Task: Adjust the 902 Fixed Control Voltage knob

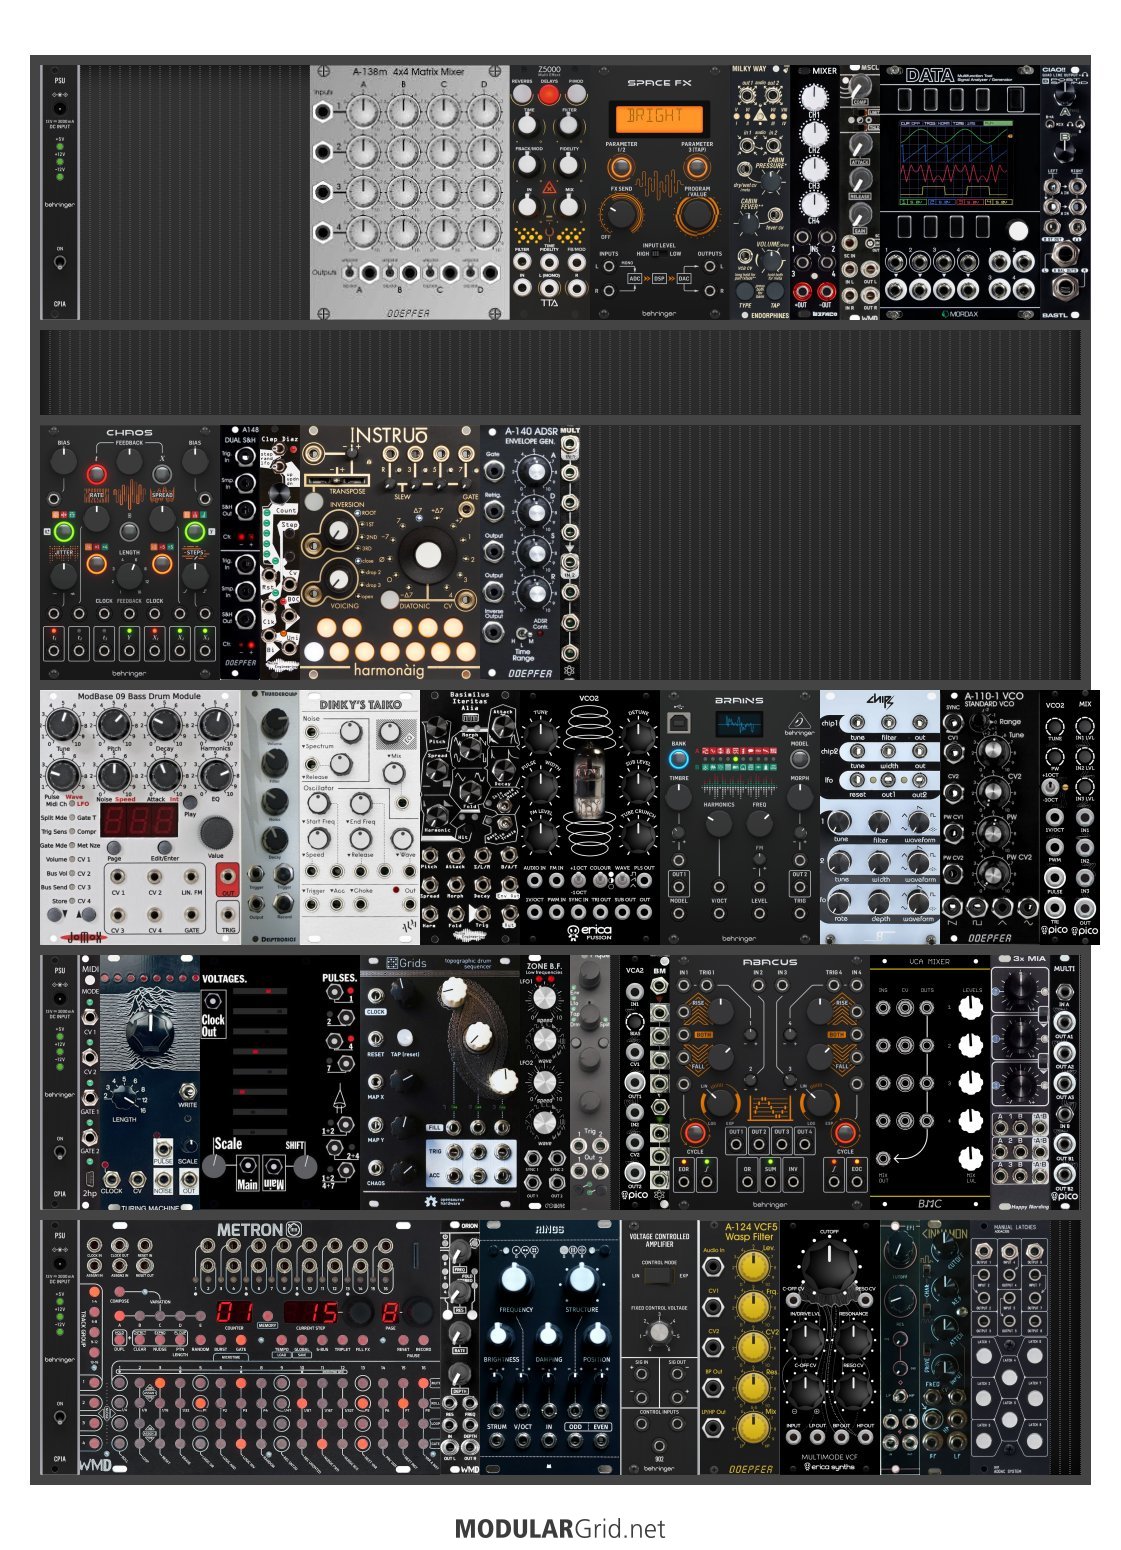Action: coord(659,1331)
